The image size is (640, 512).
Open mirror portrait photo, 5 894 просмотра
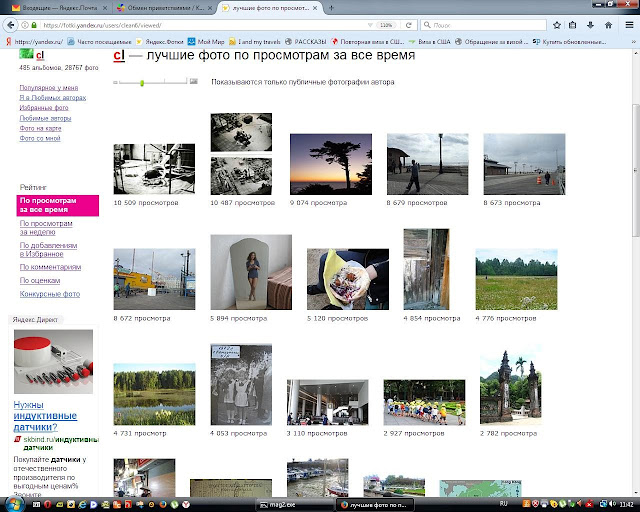pos(251,272)
